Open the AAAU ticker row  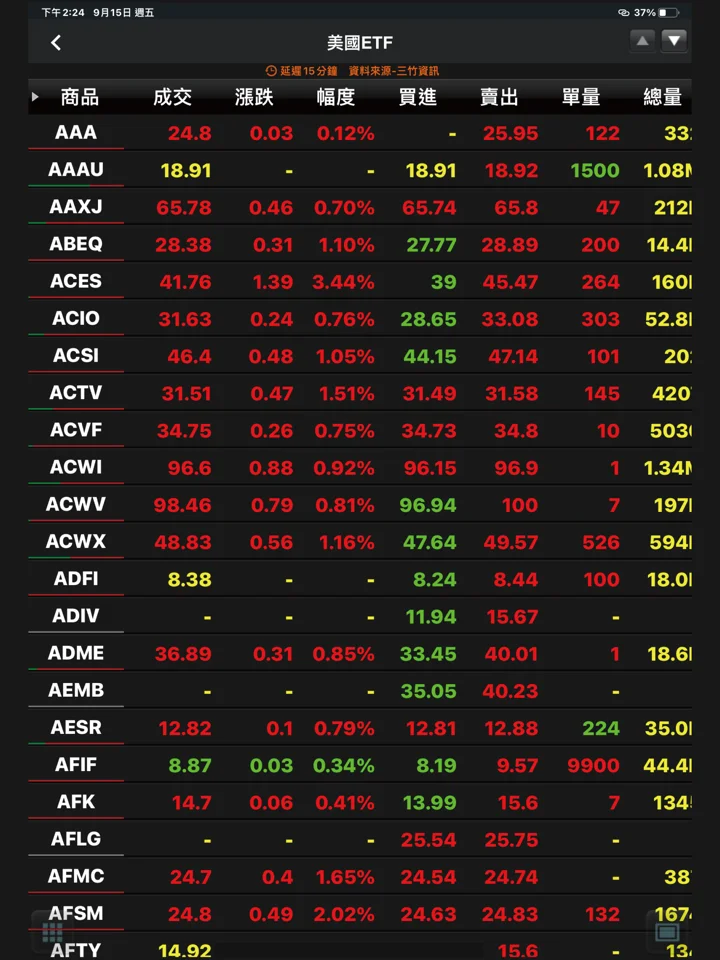coord(360,170)
